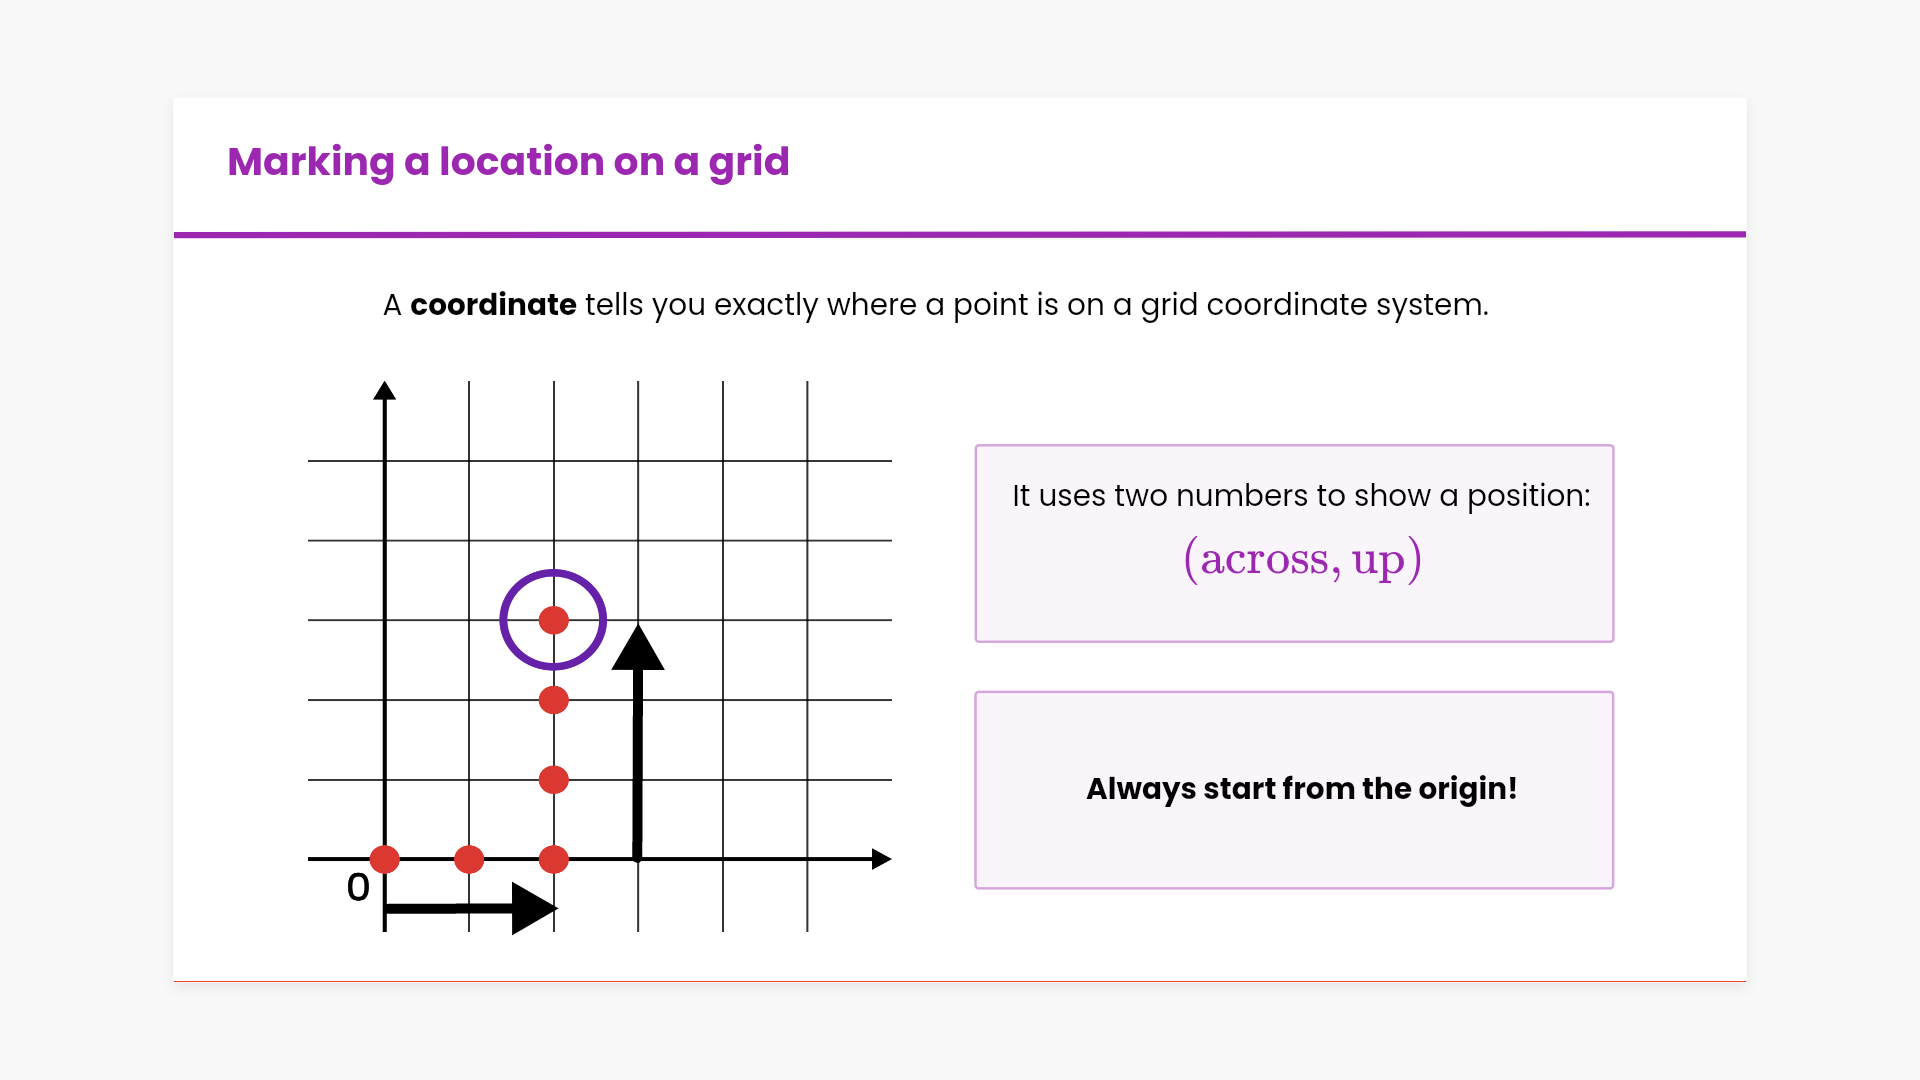Click the slide title "Marking a location on a grid"
Viewport: 1920px width, 1080px height.
pyautogui.click(x=508, y=162)
